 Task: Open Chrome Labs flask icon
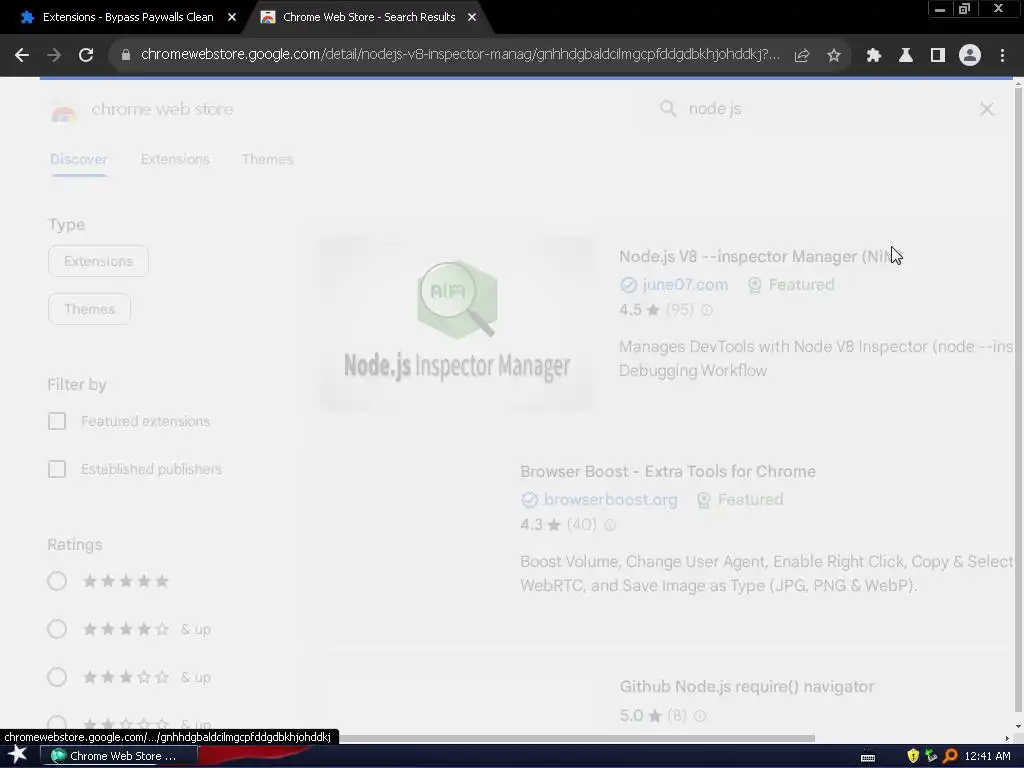click(906, 56)
